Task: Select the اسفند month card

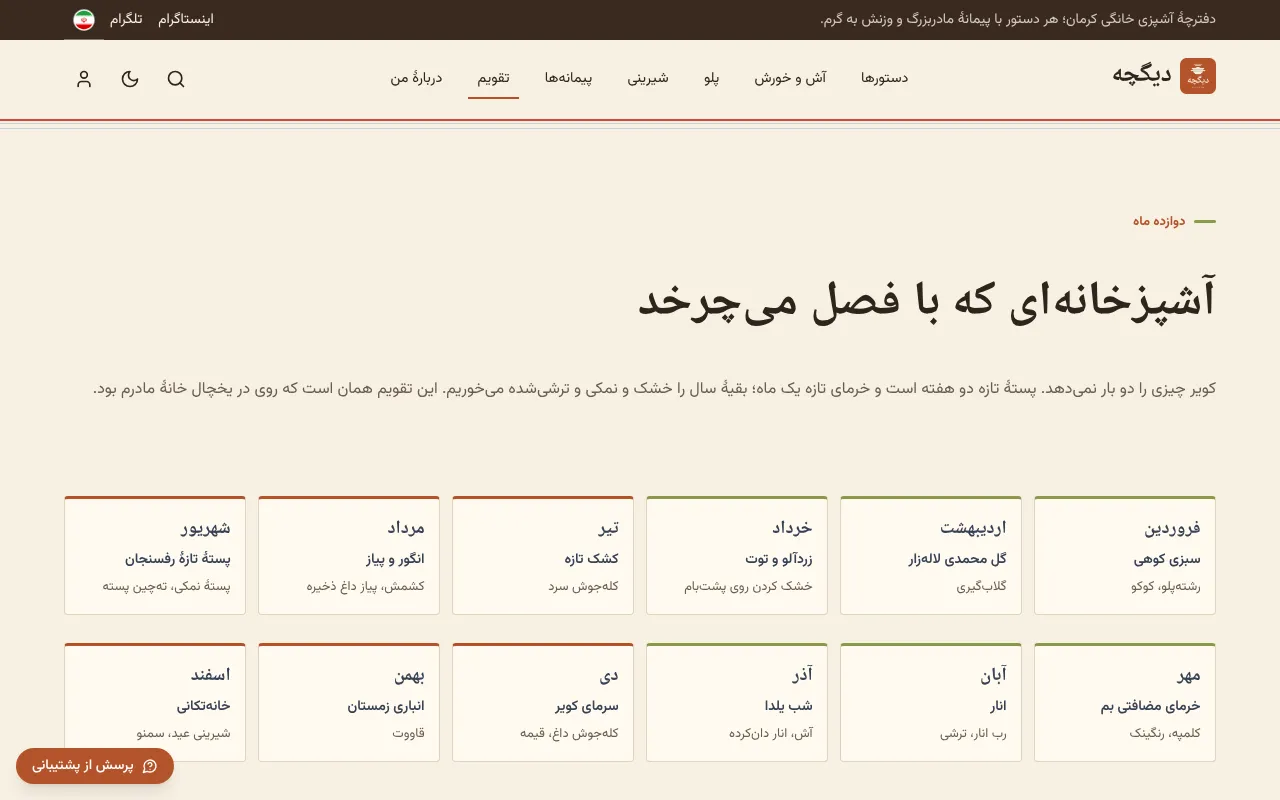Action: point(155,702)
